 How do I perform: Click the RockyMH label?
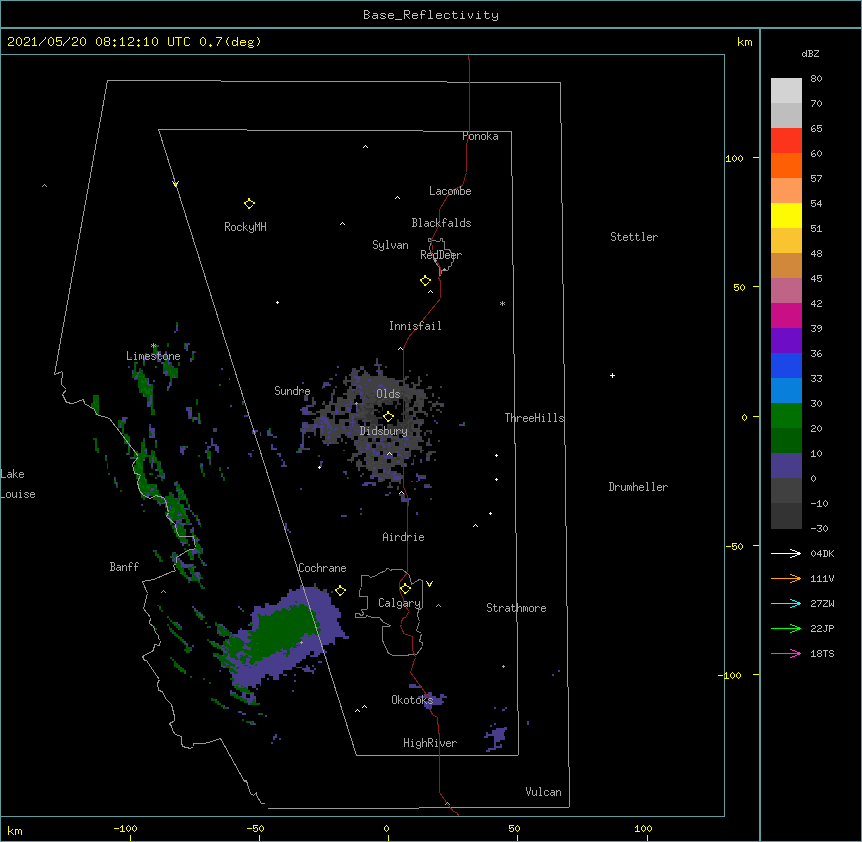pyautogui.click(x=245, y=227)
